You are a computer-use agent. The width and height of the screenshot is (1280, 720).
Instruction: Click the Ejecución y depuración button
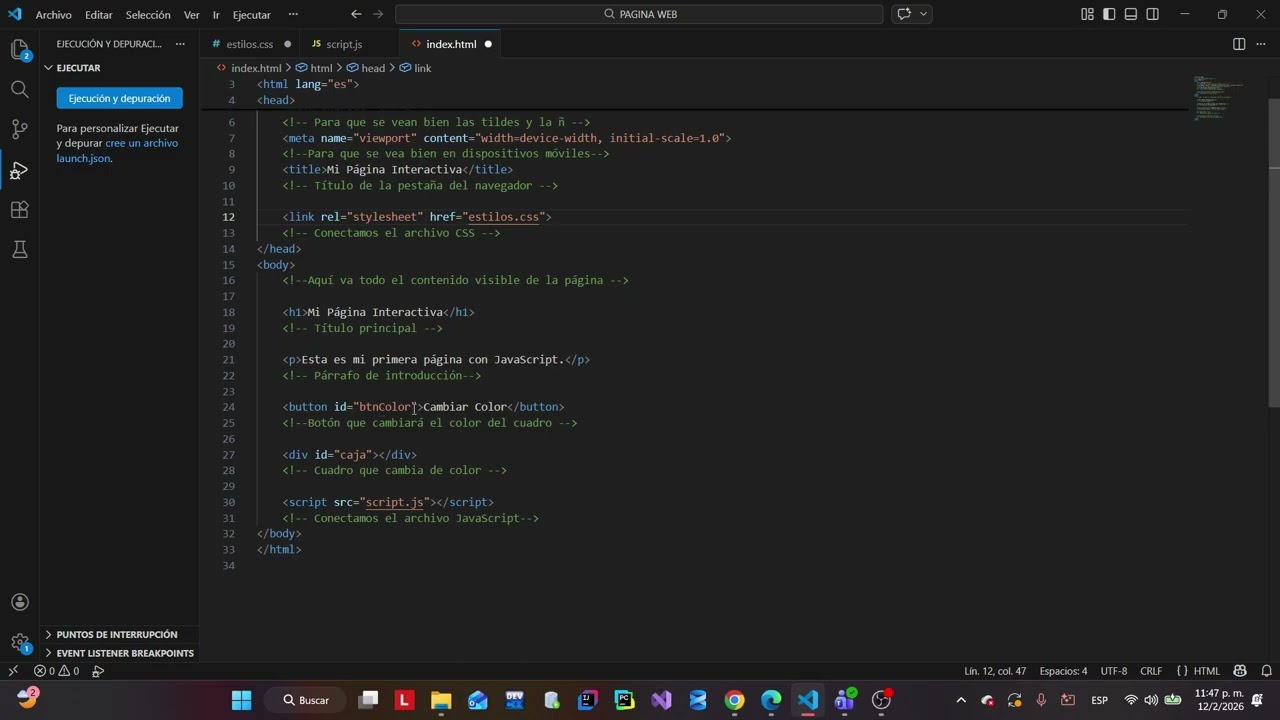pos(120,98)
